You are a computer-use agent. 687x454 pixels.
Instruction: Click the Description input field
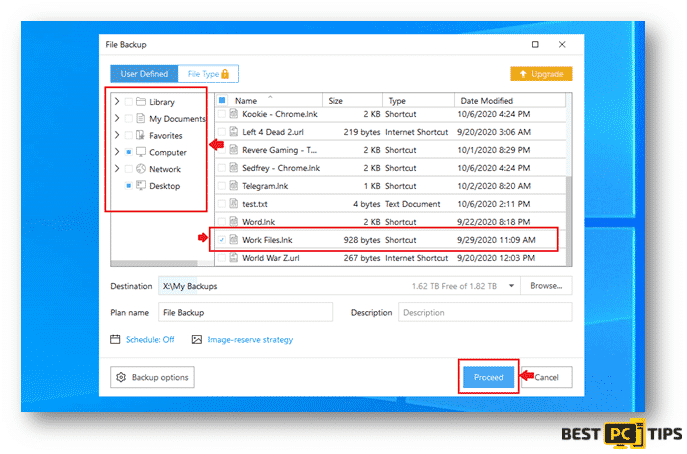(485, 312)
